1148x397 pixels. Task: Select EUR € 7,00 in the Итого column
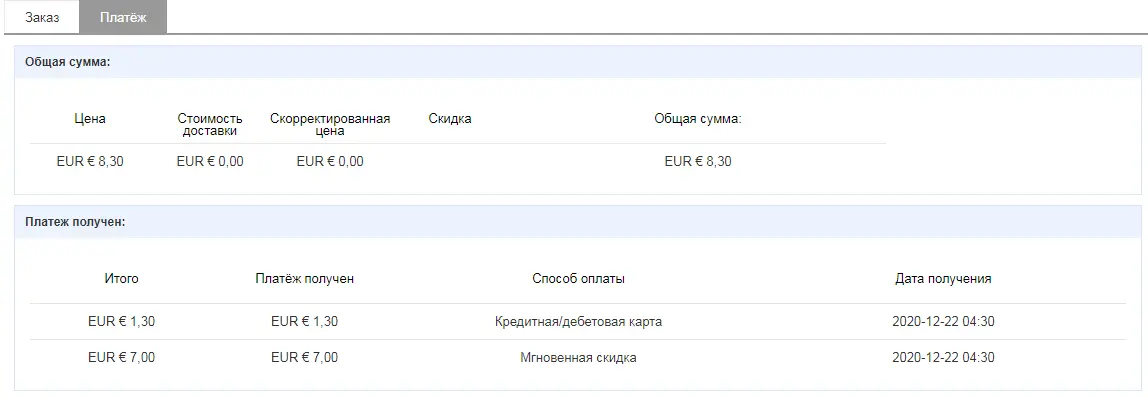click(x=122, y=358)
